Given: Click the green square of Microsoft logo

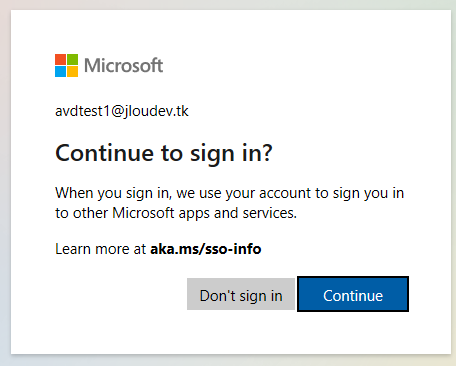Looking at the screenshot, I should tap(73, 59).
